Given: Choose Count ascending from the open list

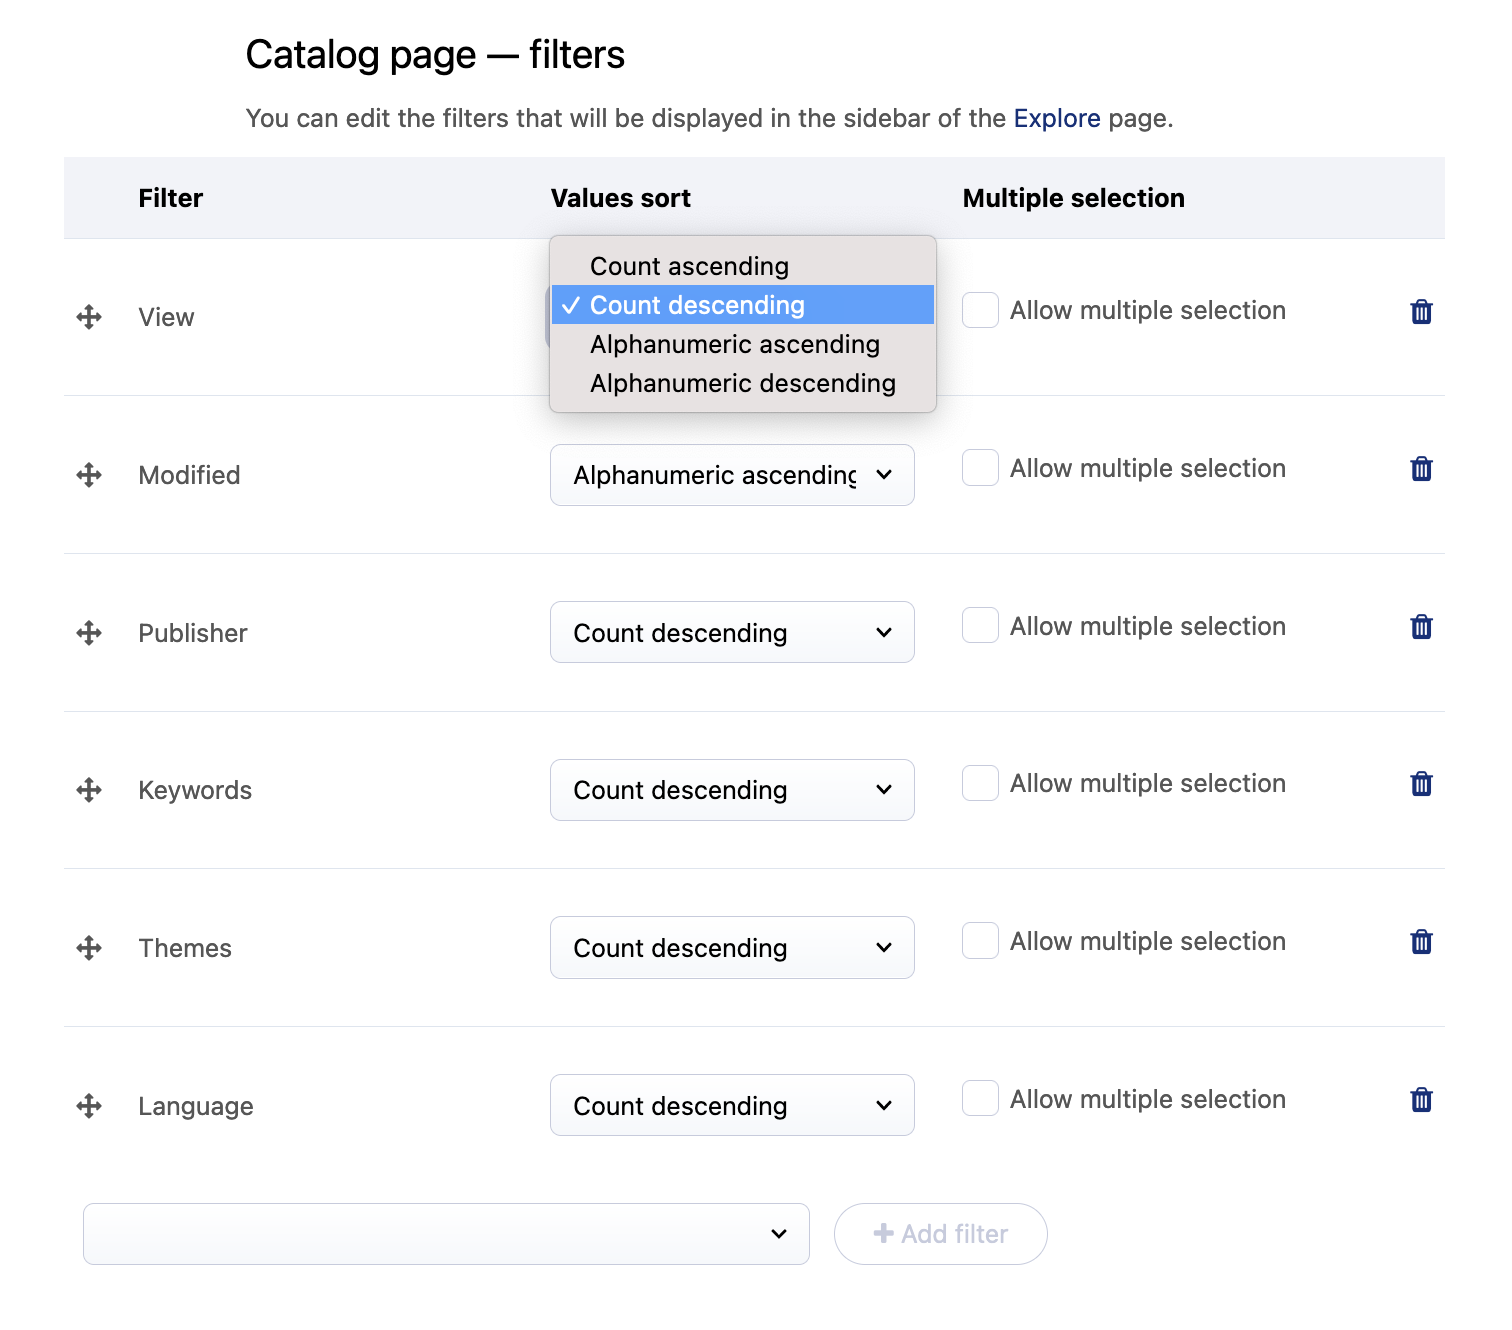Looking at the screenshot, I should (689, 266).
